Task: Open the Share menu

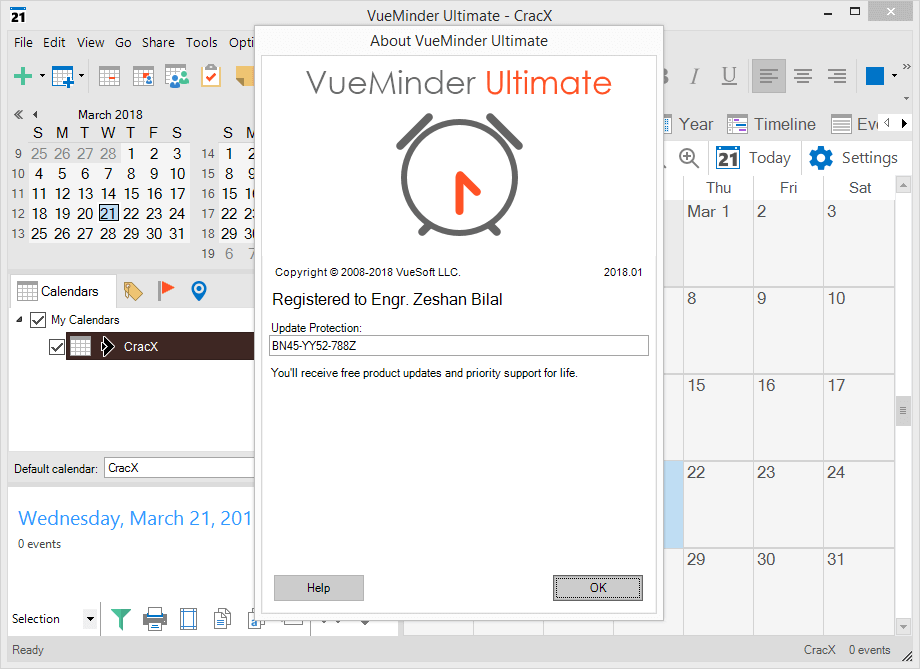Action: click(158, 42)
